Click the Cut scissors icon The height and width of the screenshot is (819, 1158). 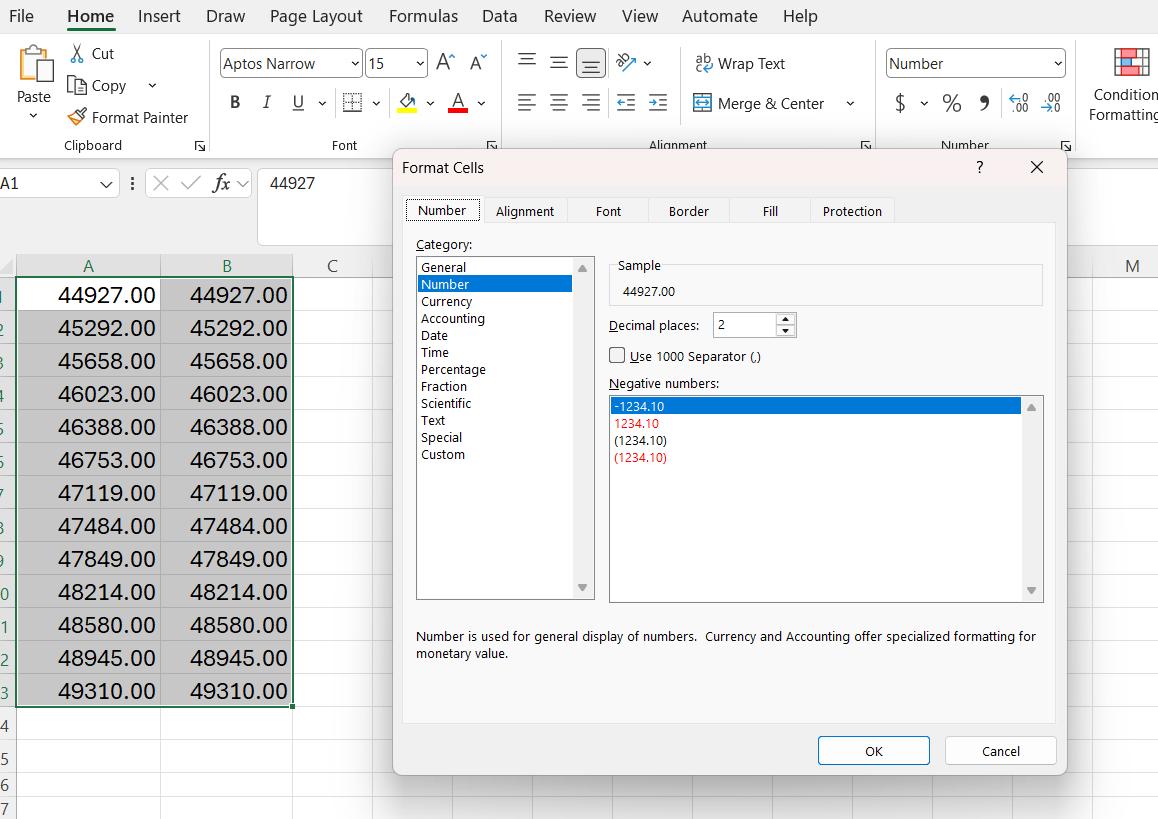[77, 53]
